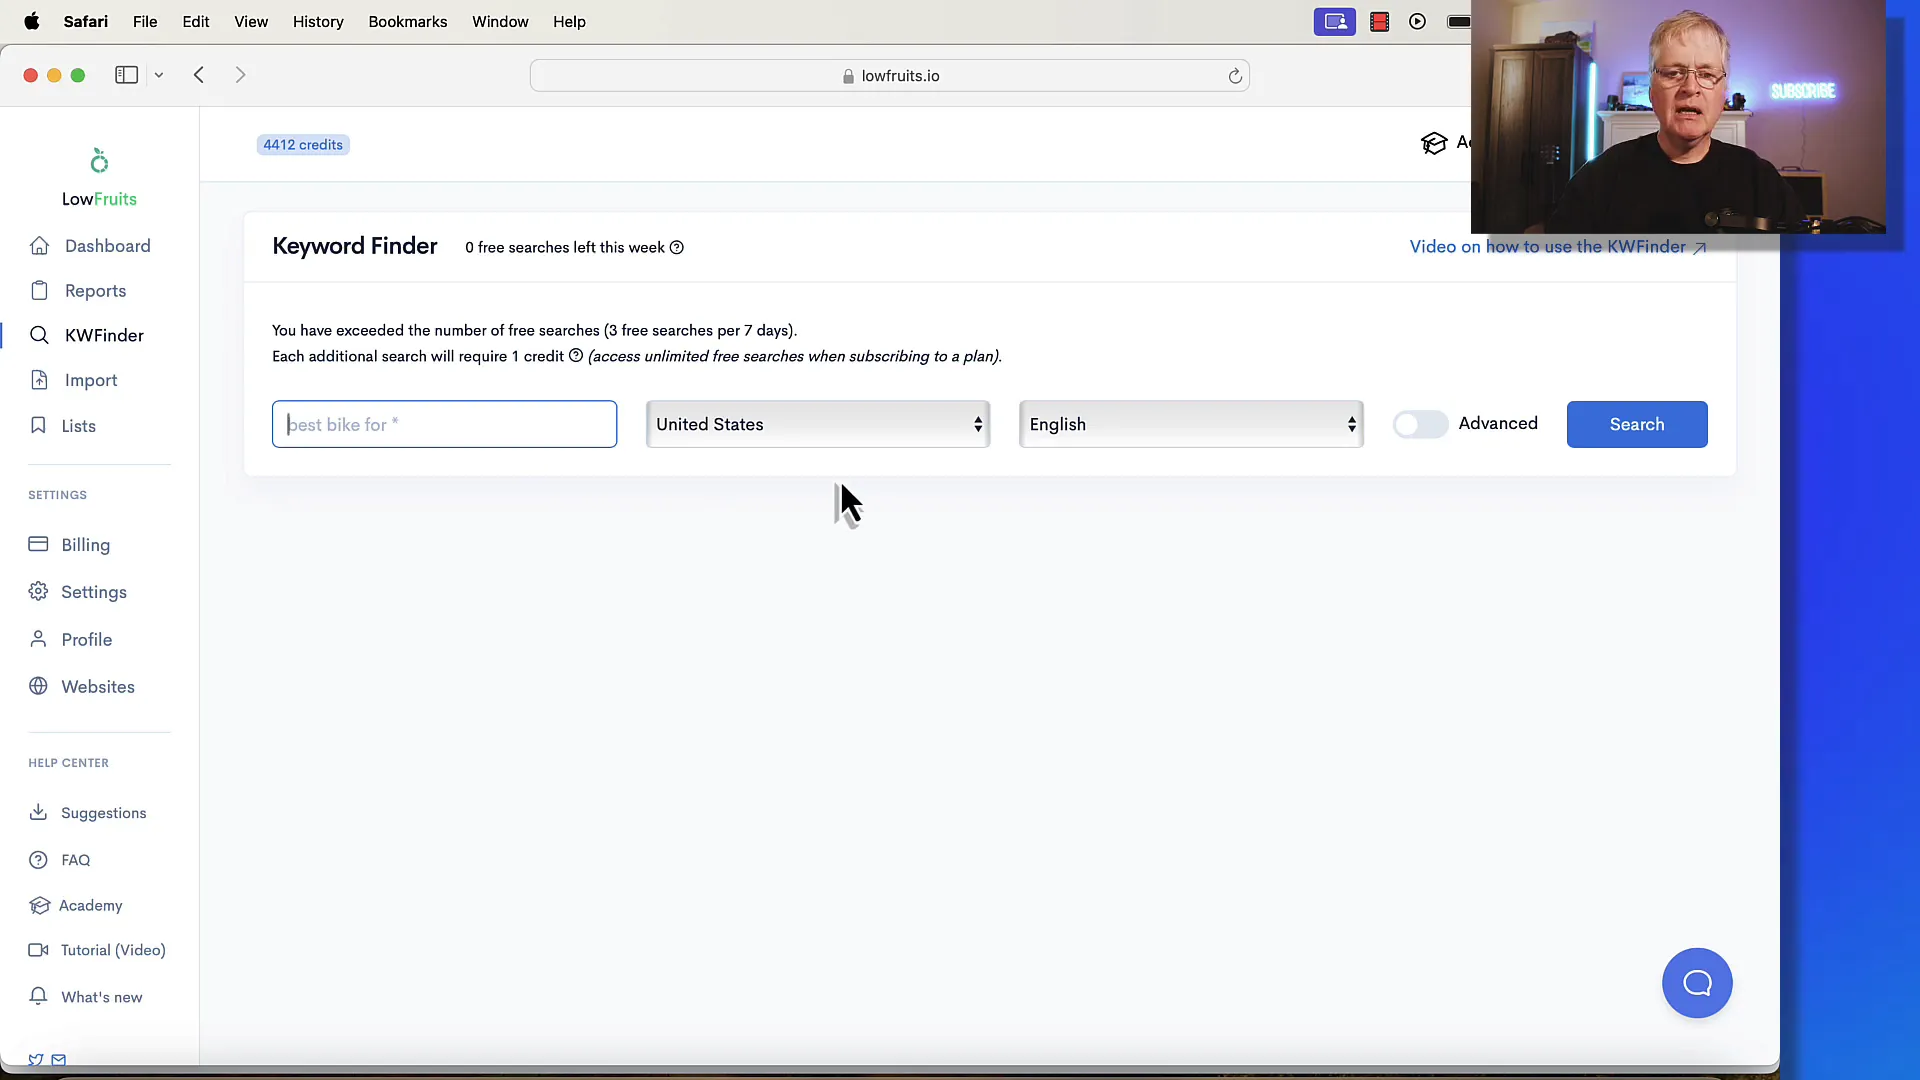Viewport: 1920px width, 1080px height.
Task: Enable Advanced mode toggle
Action: pos(1420,423)
